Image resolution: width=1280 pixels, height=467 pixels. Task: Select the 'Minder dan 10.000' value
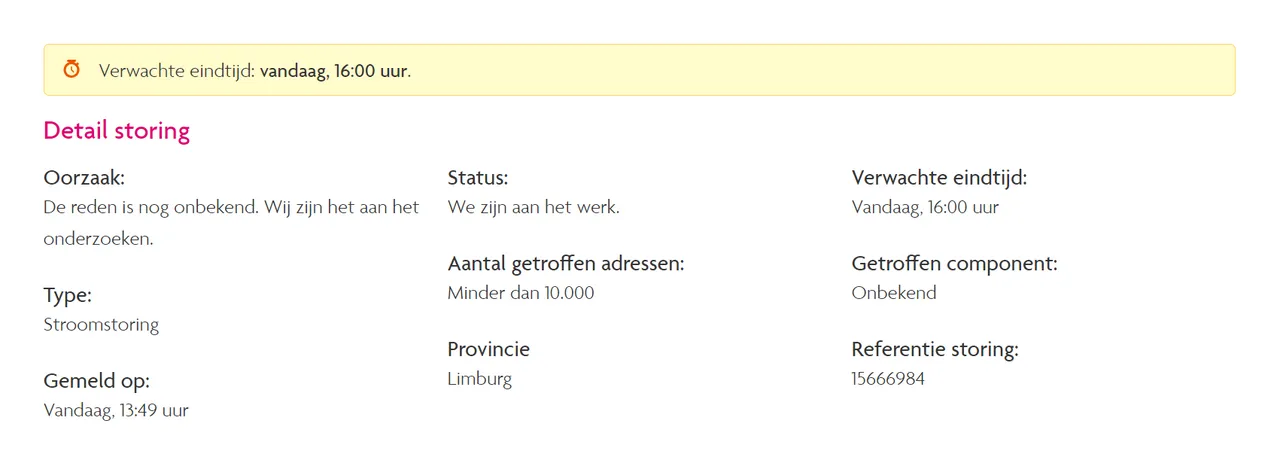click(x=521, y=293)
